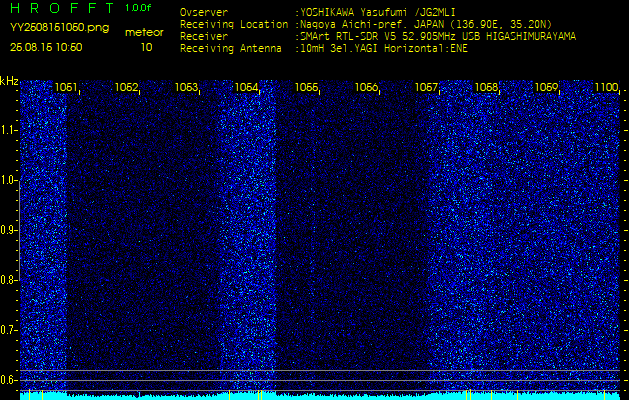629x400 pixels.
Task: Click the date stamp 25.08.15 10:50
Action: tap(46, 47)
